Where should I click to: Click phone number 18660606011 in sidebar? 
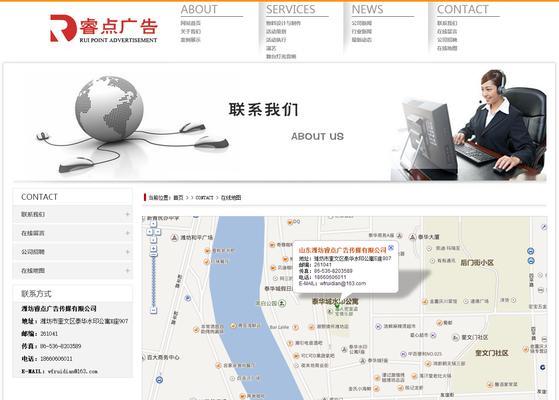click(56, 359)
